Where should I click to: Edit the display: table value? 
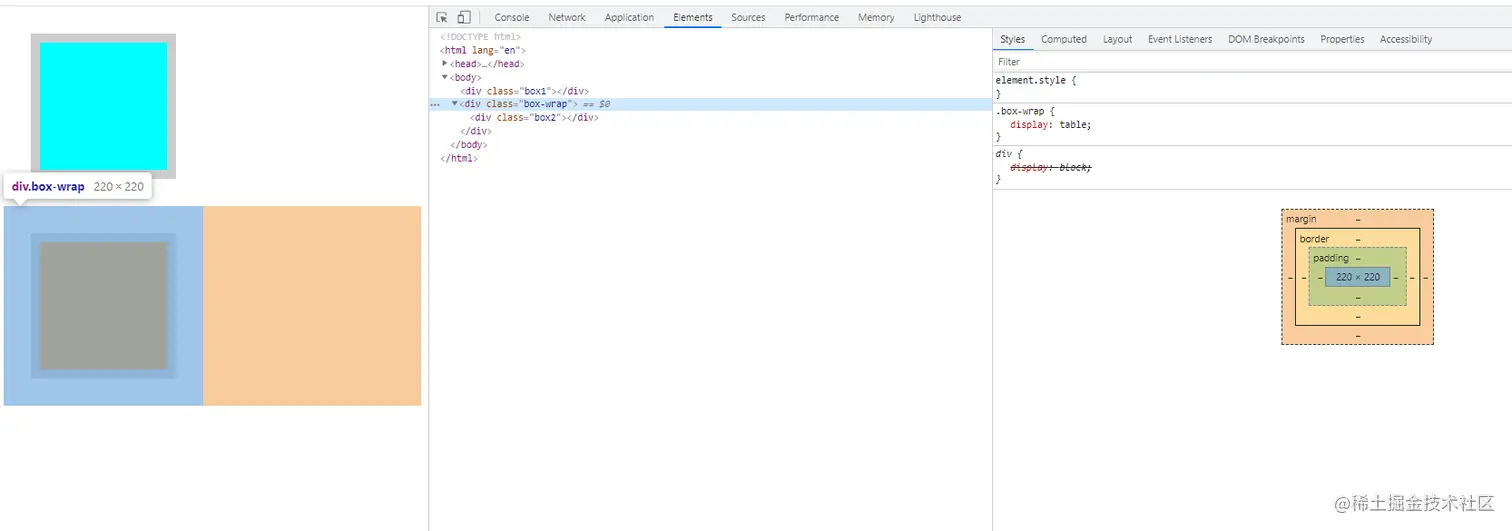(1074, 125)
